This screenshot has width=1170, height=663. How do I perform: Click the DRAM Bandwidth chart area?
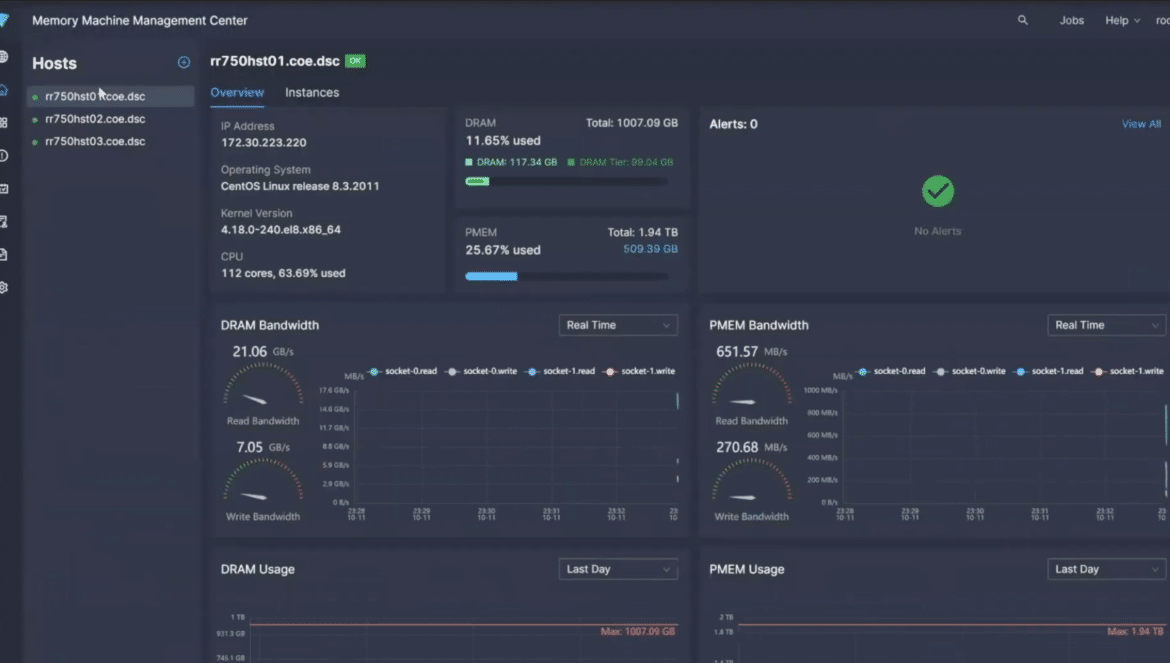516,446
